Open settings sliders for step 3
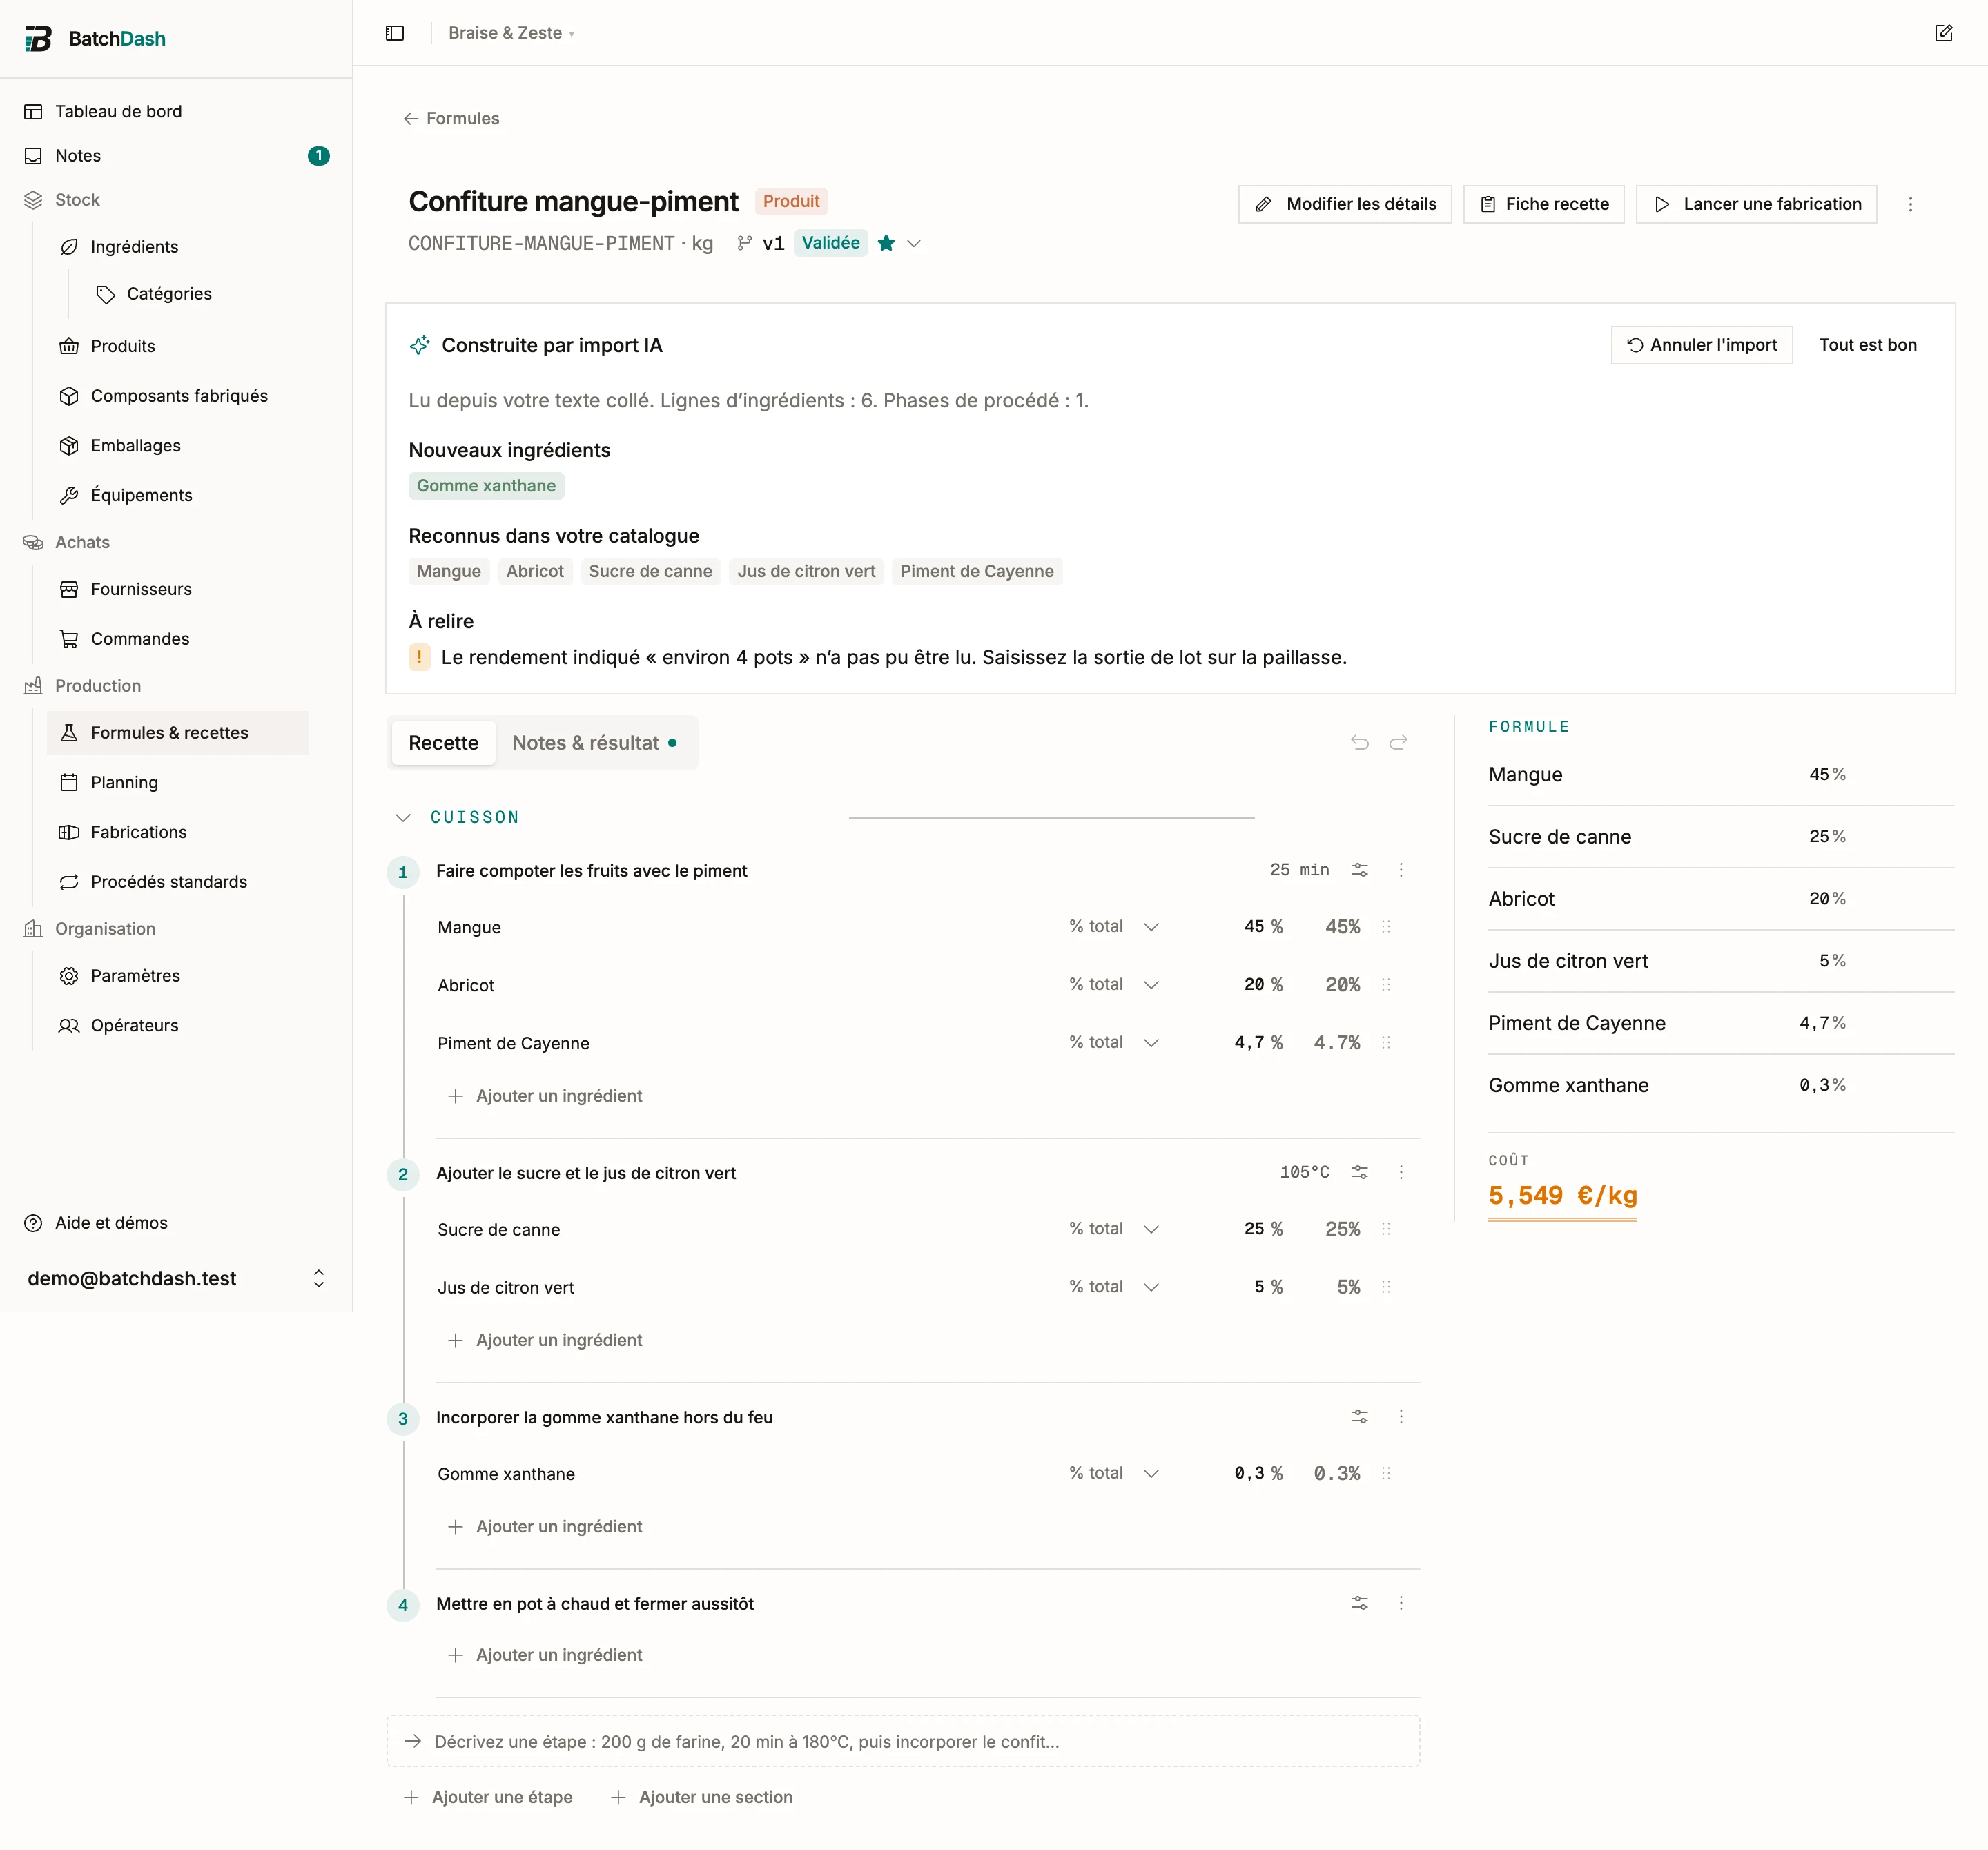 (1359, 1417)
